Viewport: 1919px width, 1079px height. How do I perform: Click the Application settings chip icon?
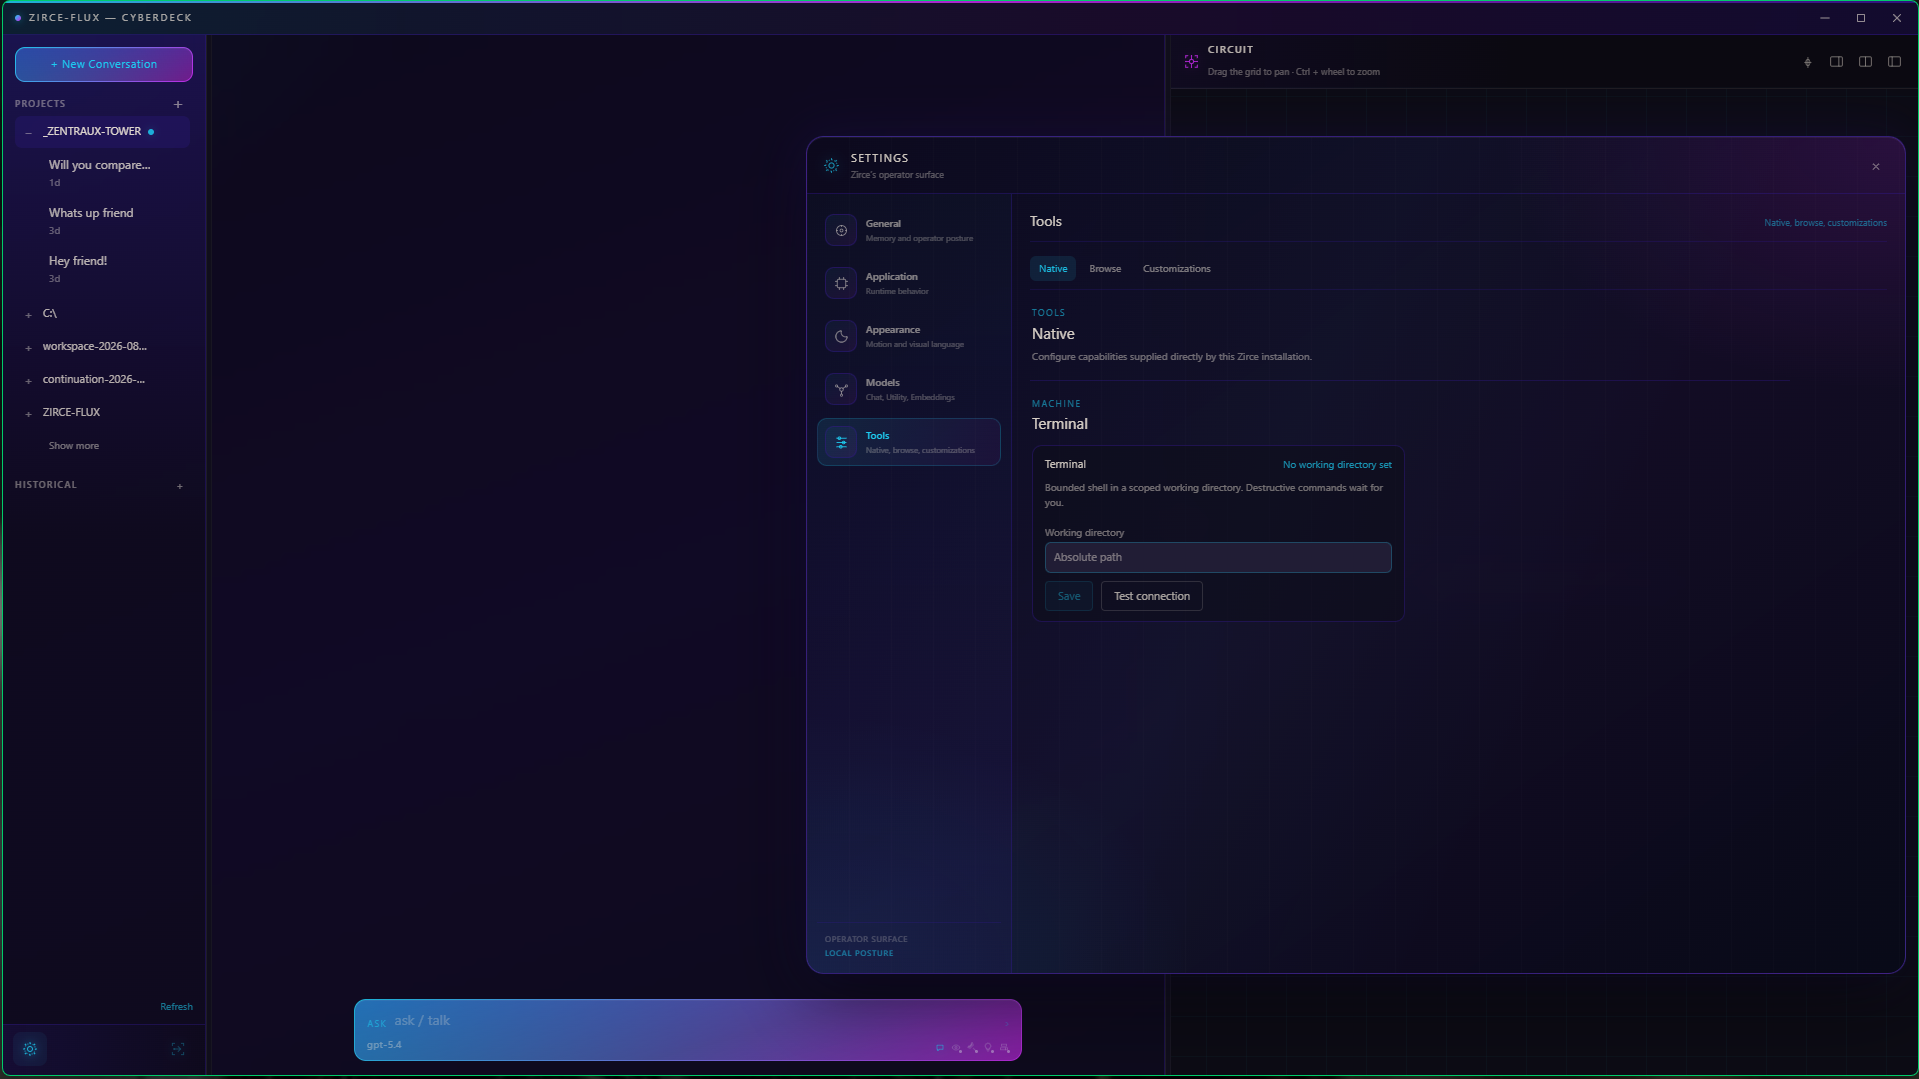(841, 283)
